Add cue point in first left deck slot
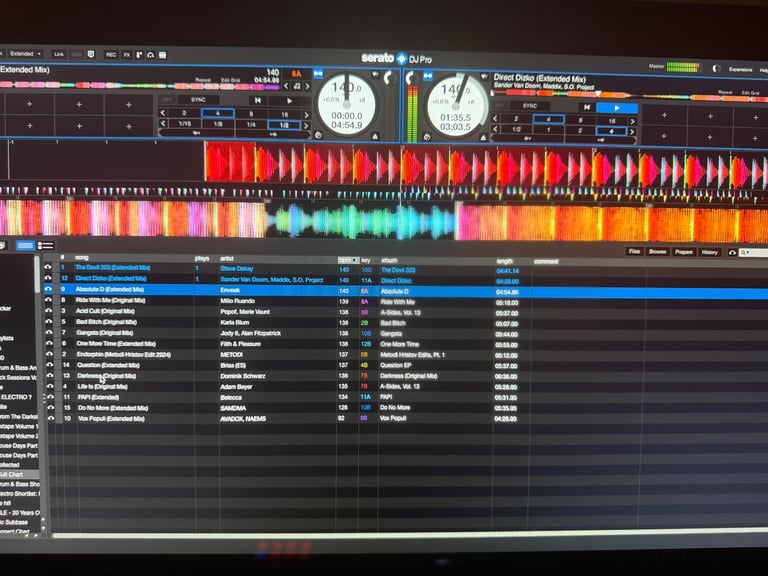Screen dimensions: 768x576 [x=29, y=104]
